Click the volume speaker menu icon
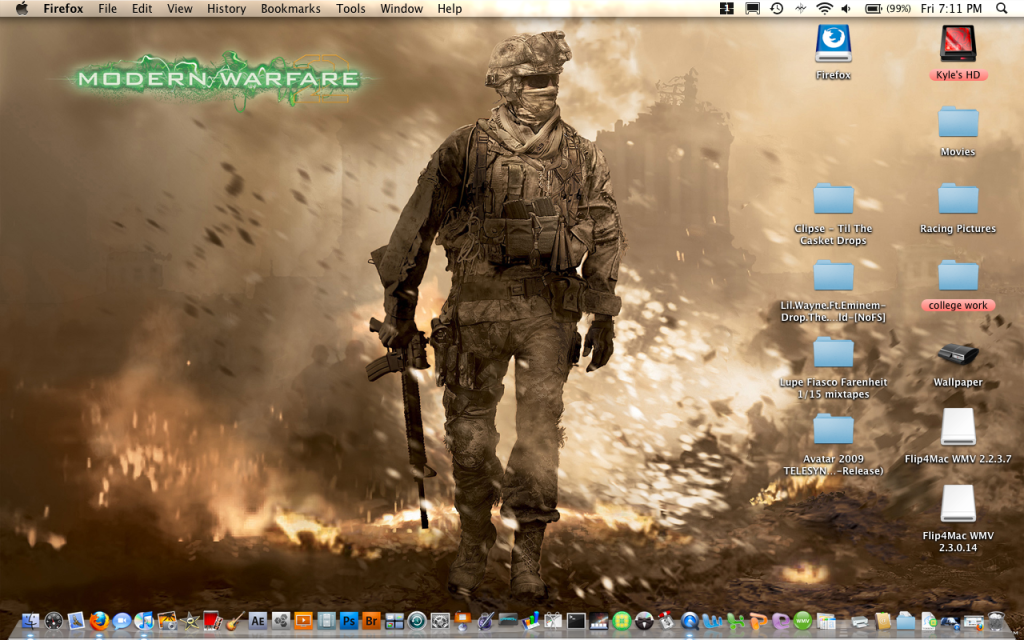The image size is (1024, 640). [x=846, y=8]
